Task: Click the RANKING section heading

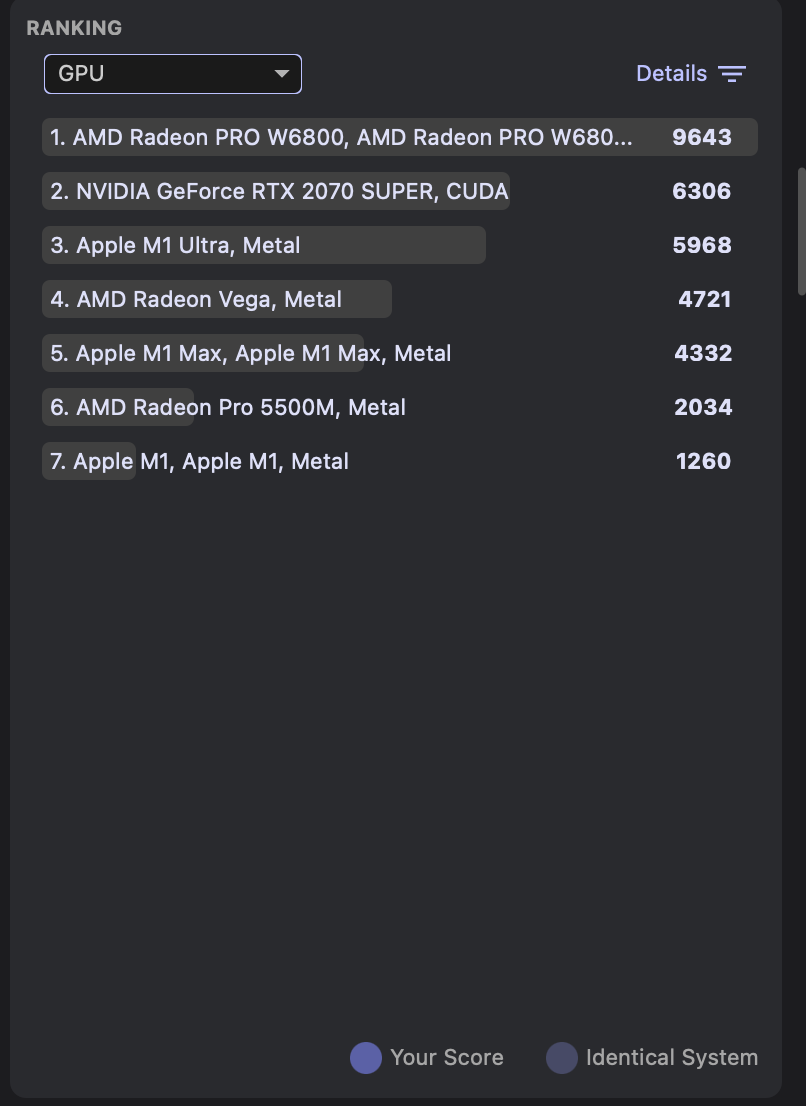Action: (x=74, y=28)
